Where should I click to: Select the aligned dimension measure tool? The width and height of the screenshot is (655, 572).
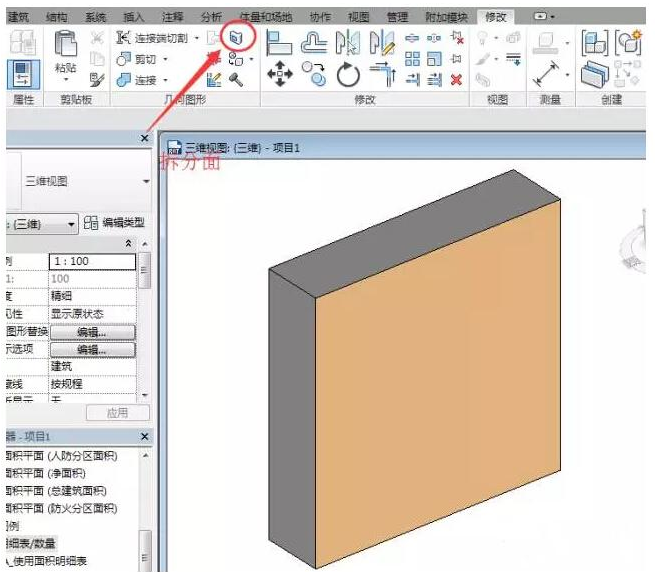tap(547, 76)
